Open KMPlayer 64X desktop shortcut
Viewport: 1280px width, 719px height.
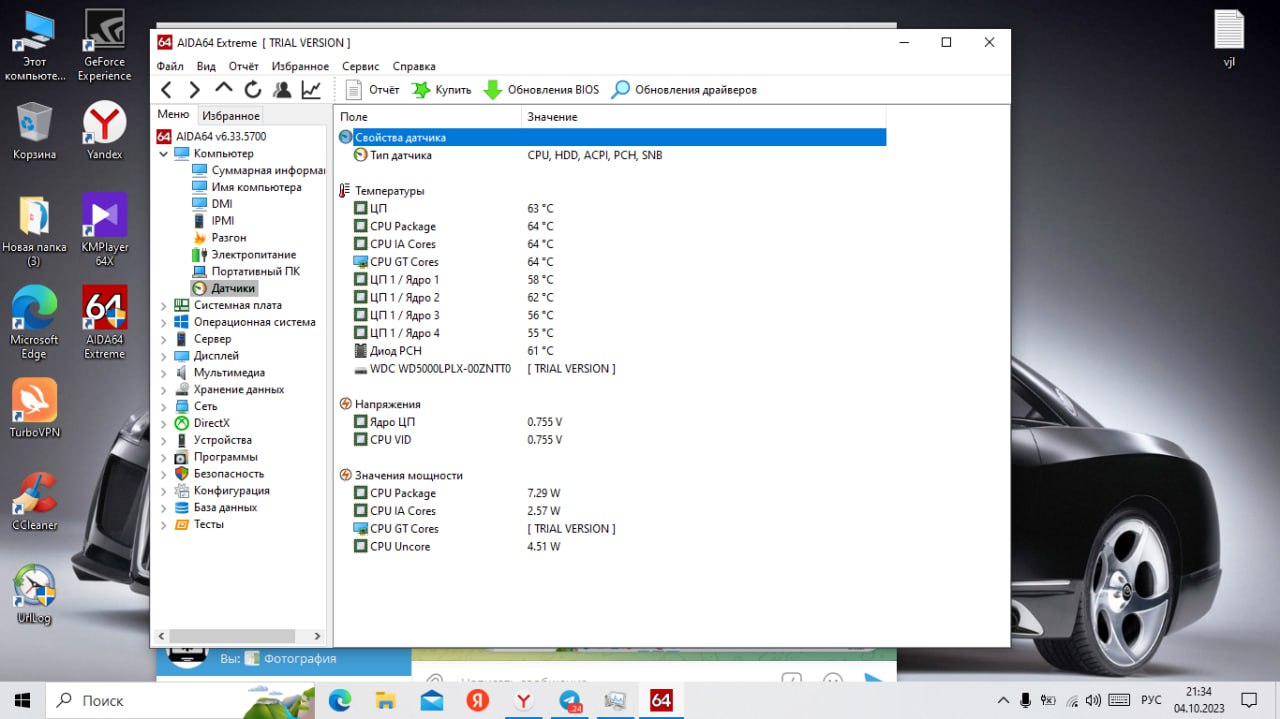(104, 230)
